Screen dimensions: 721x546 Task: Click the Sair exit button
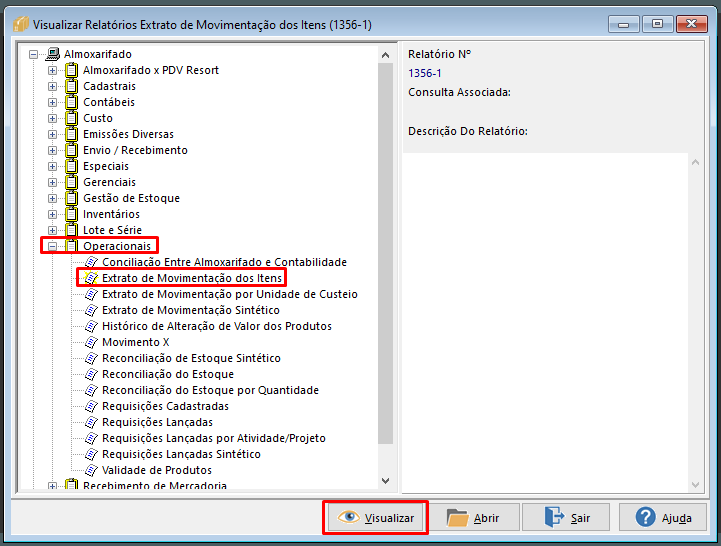(566, 517)
